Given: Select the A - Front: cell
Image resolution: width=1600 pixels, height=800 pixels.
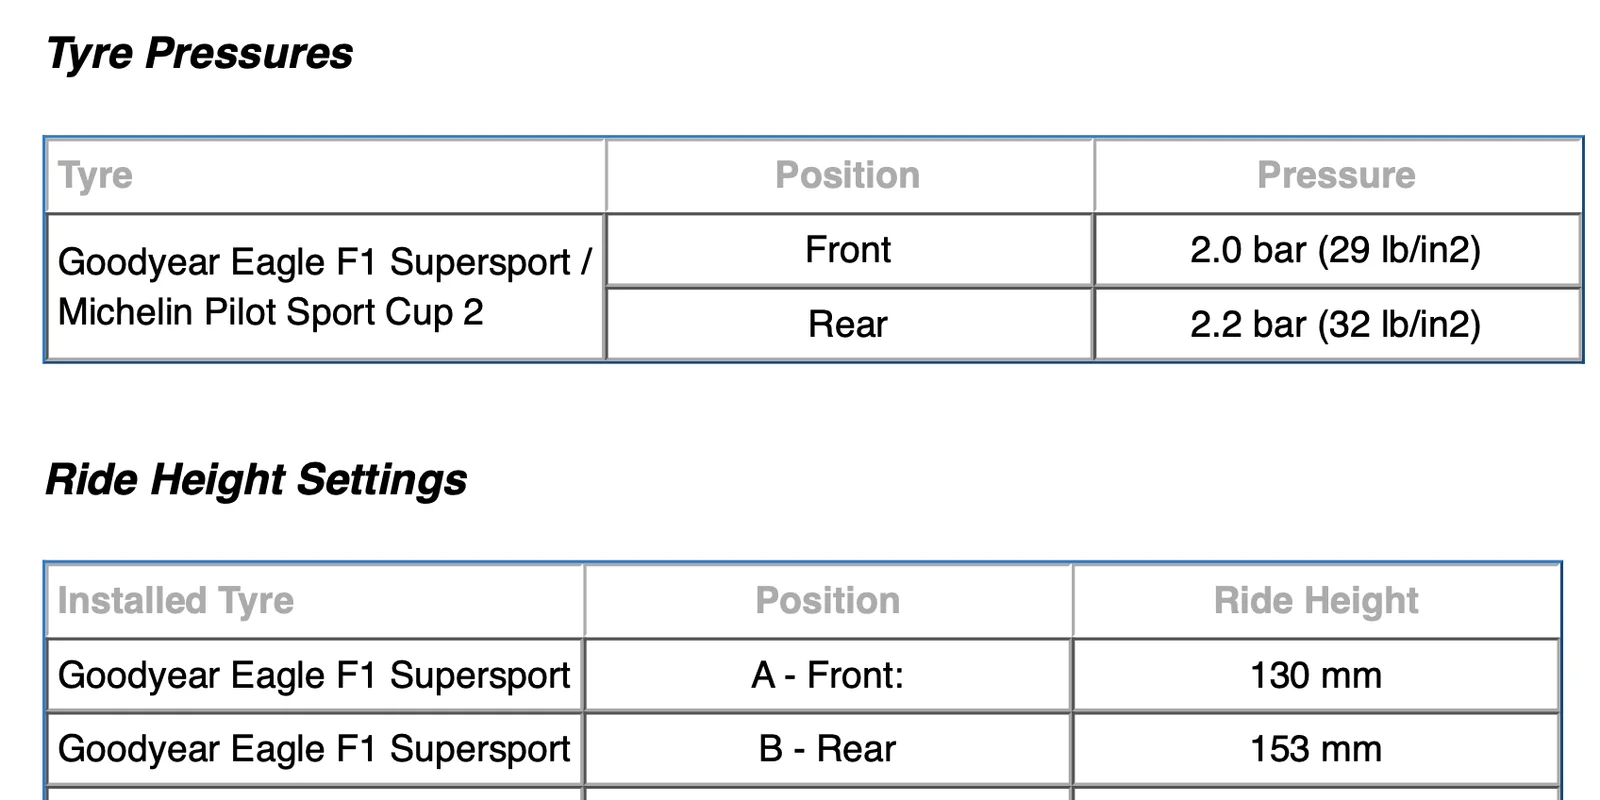Looking at the screenshot, I should tap(828, 675).
